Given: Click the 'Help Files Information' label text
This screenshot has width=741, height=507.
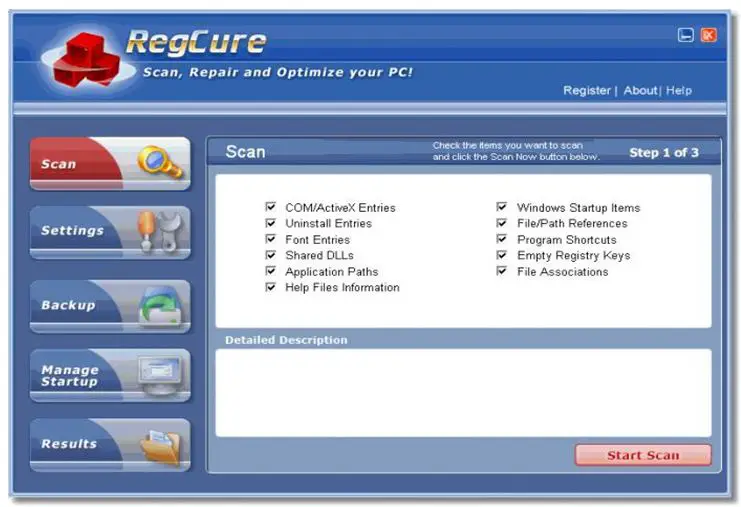Looking at the screenshot, I should pyautogui.click(x=343, y=287).
